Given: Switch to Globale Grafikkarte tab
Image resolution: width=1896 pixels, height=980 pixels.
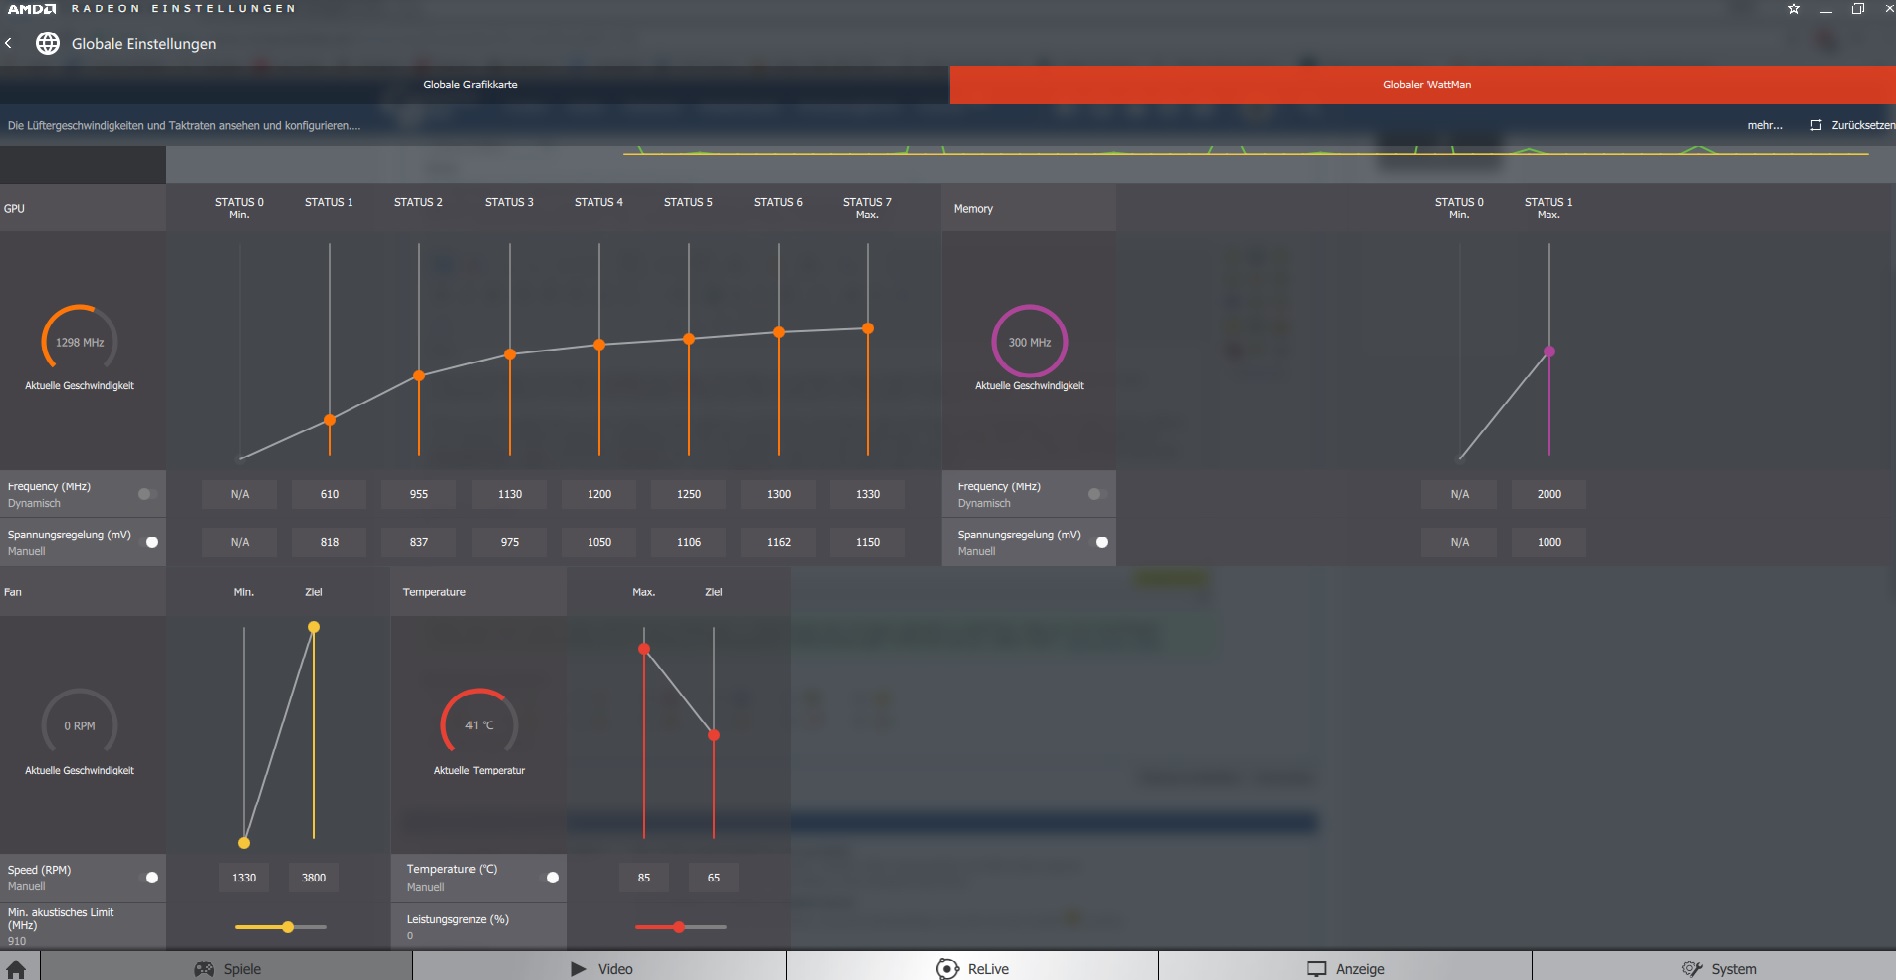Looking at the screenshot, I should tap(472, 85).
